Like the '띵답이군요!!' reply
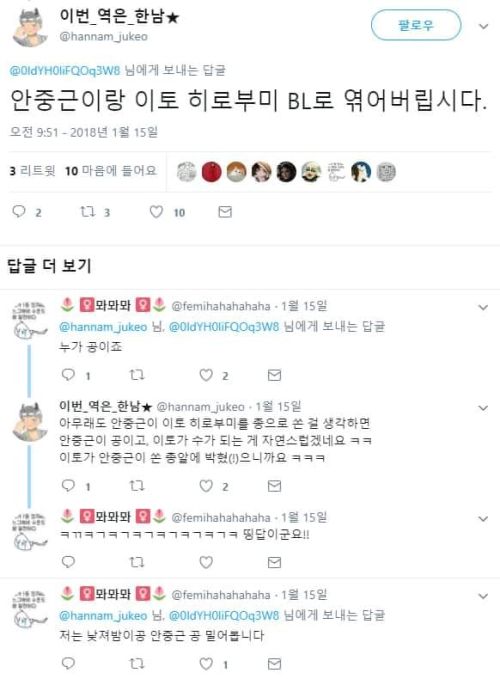Image resolution: width=500 pixels, height=679 pixels. click(x=206, y=562)
